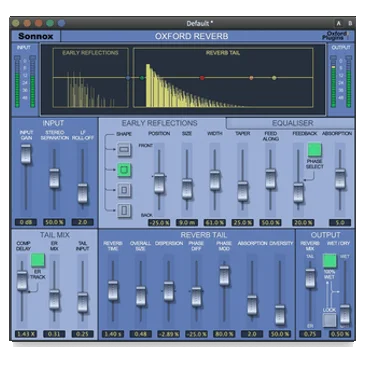Select the green highlighted square room shape
The image size is (365, 365).
click(124, 170)
